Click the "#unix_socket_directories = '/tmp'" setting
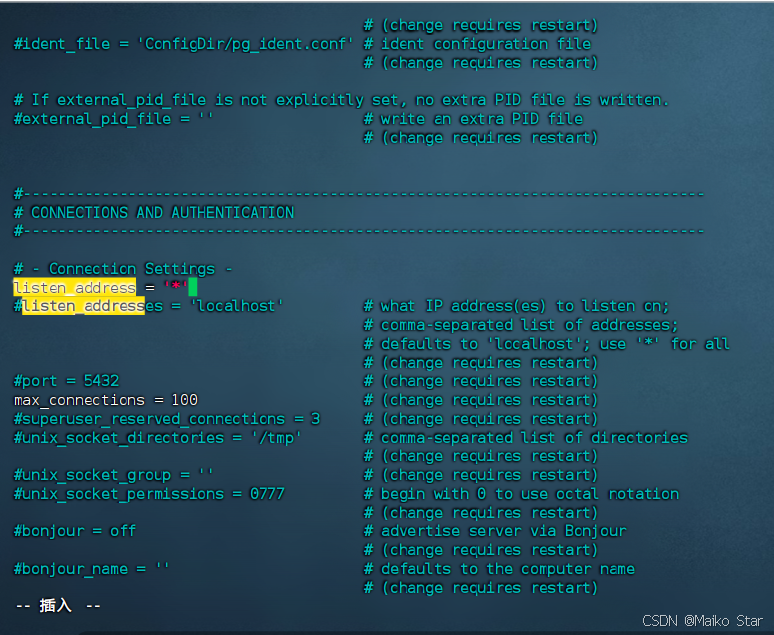This screenshot has height=635, width=774. point(157,438)
